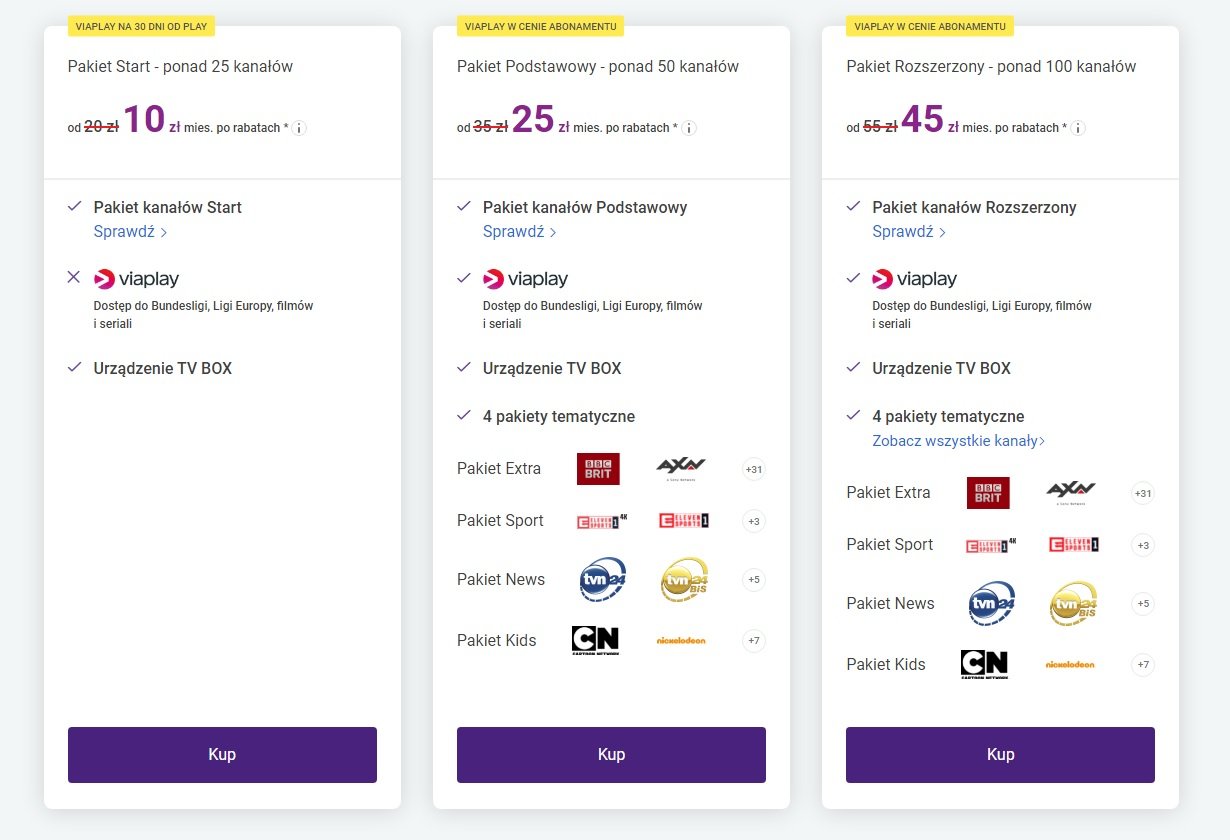The image size is (1230, 840).
Task: Click Nickelodeon logo in Podstawowy Pakiet Kids
Action: 681,640
